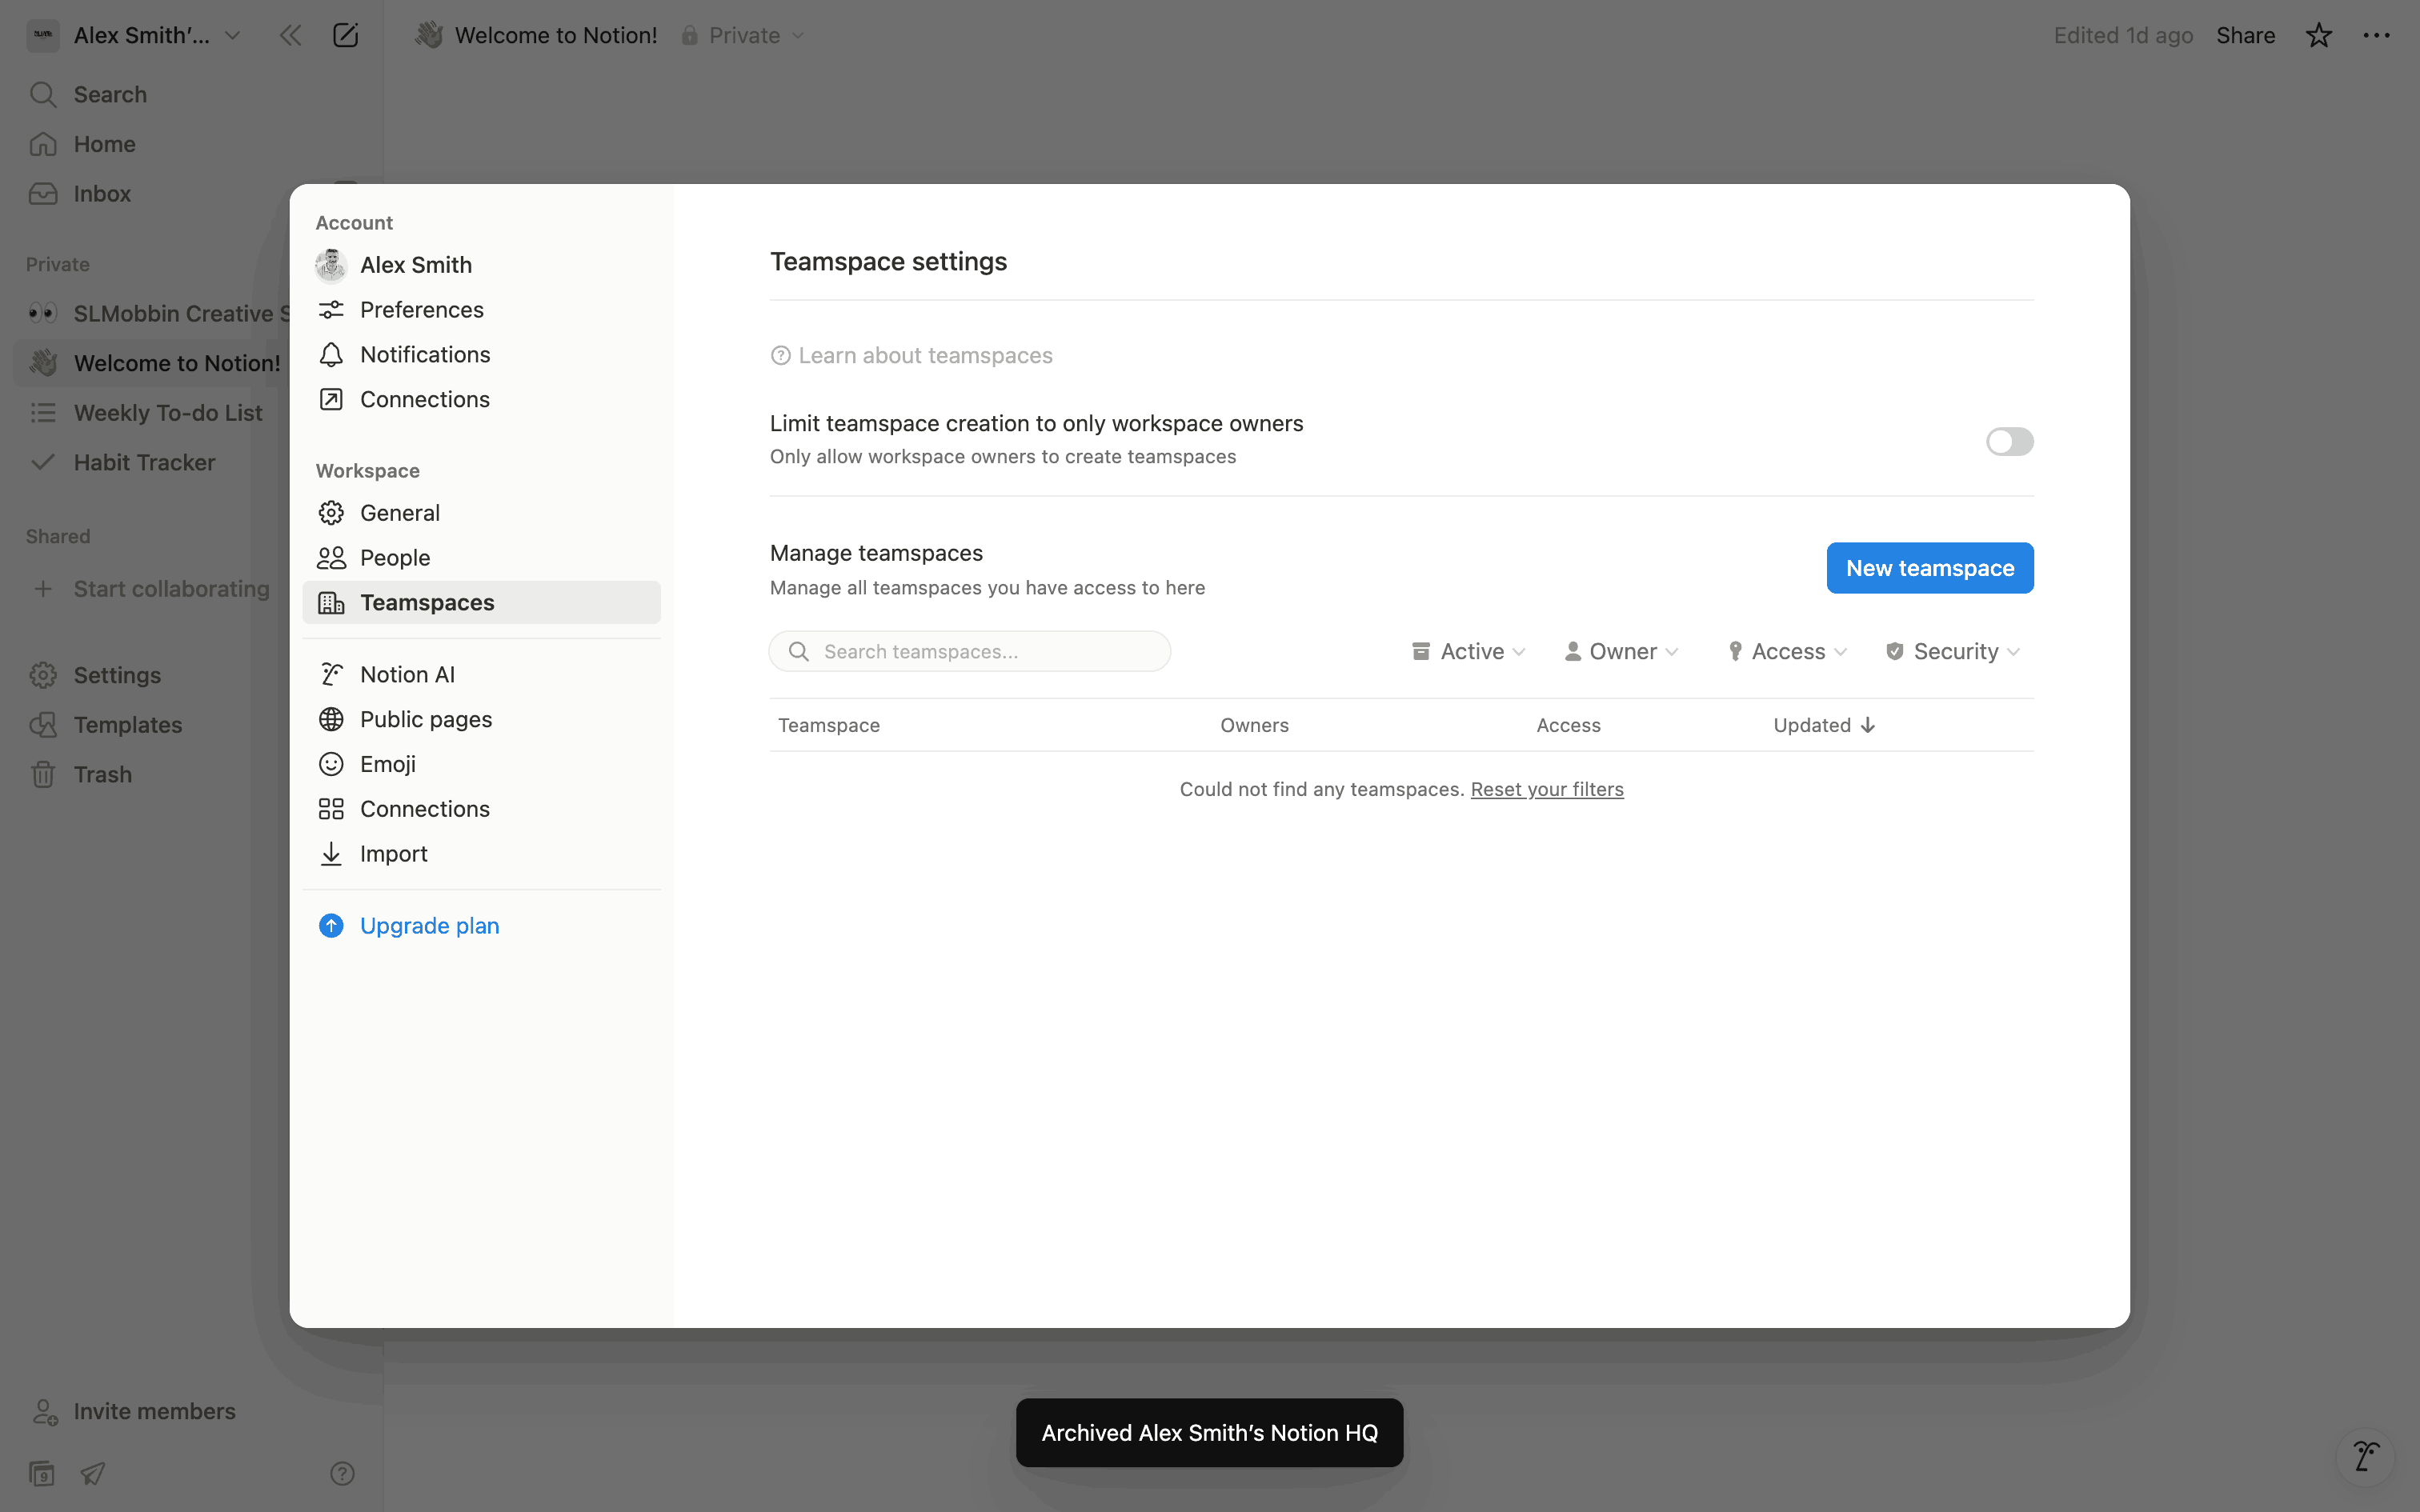
Task: Open Notion AI assistant floating icon
Action: [x=2365, y=1456]
